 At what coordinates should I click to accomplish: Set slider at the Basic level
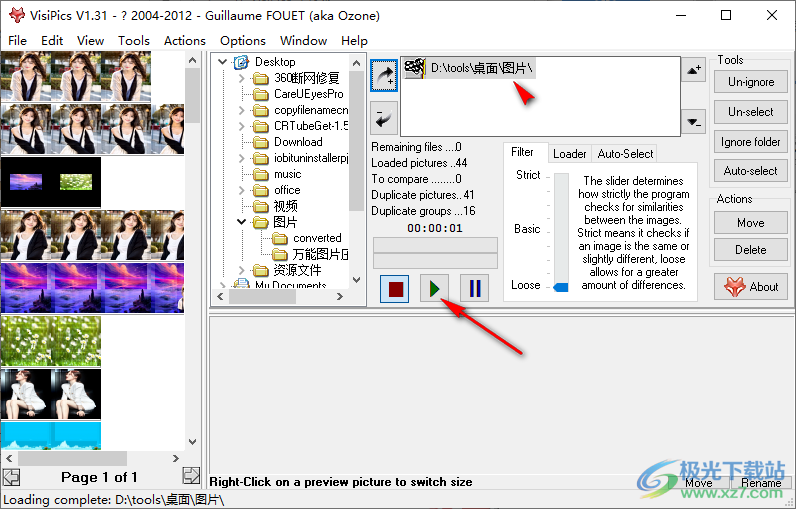[561, 230]
